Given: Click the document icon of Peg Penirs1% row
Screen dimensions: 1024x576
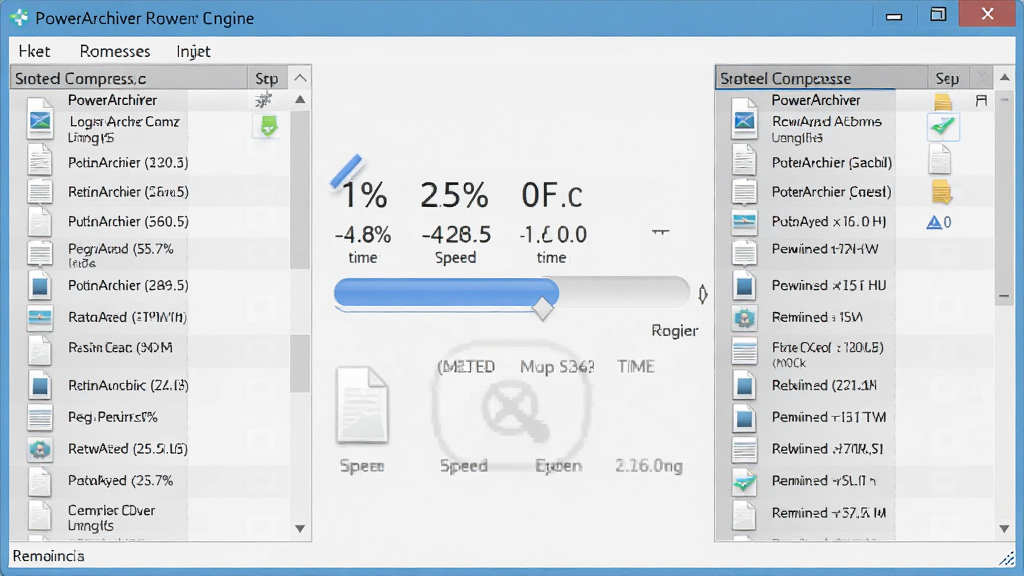Looking at the screenshot, I should 40,417.
